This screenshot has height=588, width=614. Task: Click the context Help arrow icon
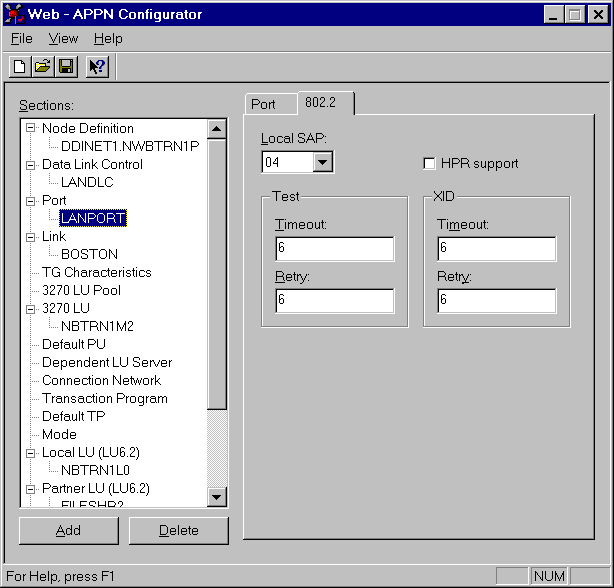click(97, 67)
